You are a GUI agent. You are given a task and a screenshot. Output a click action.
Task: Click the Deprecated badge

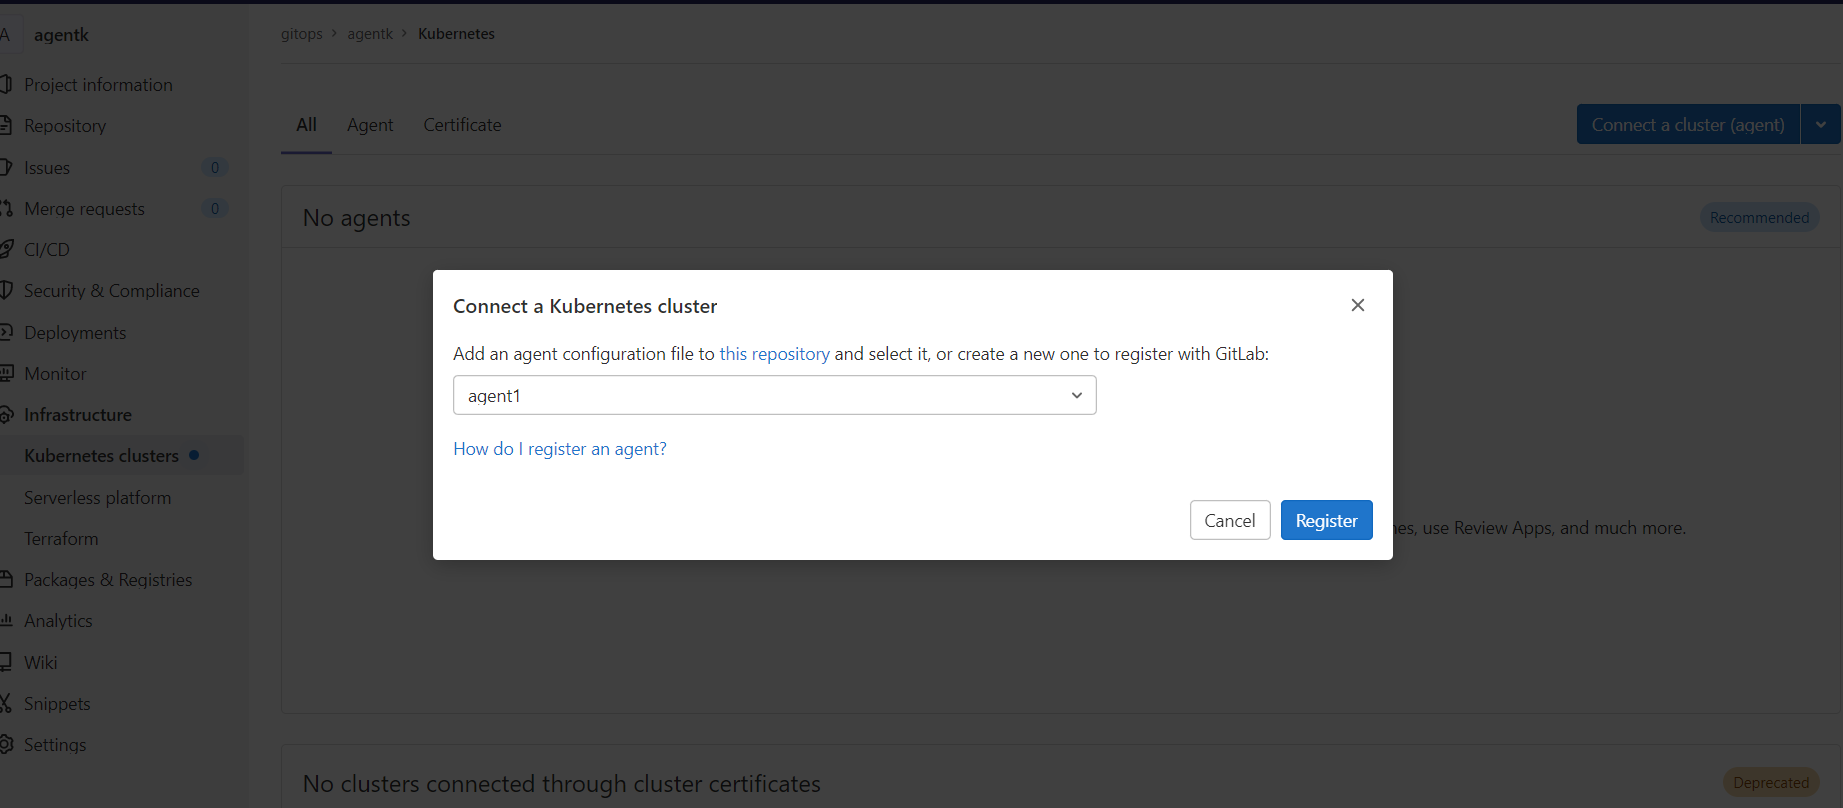tap(1770, 783)
